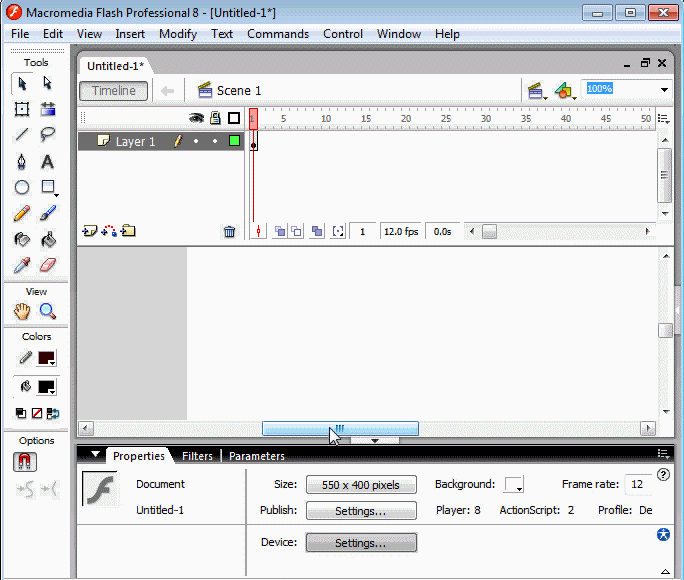Select the Pen tool
684x580 pixels.
point(22,162)
